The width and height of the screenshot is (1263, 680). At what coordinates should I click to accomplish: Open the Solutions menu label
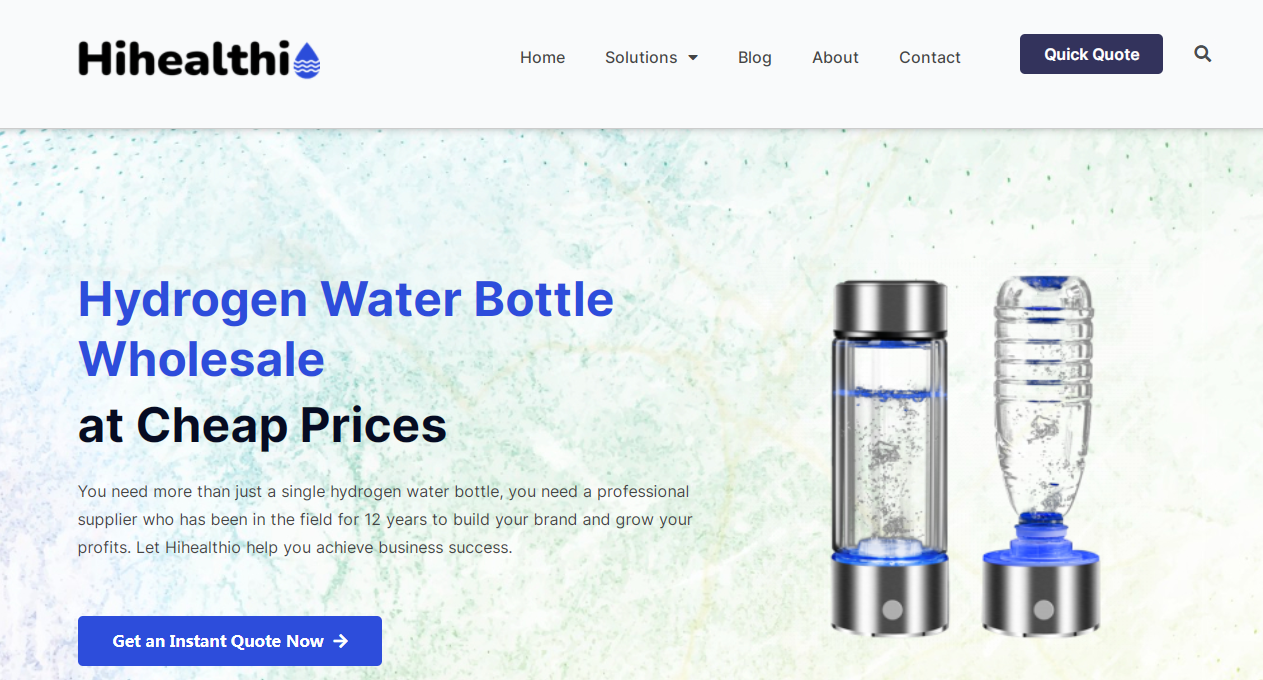point(641,58)
